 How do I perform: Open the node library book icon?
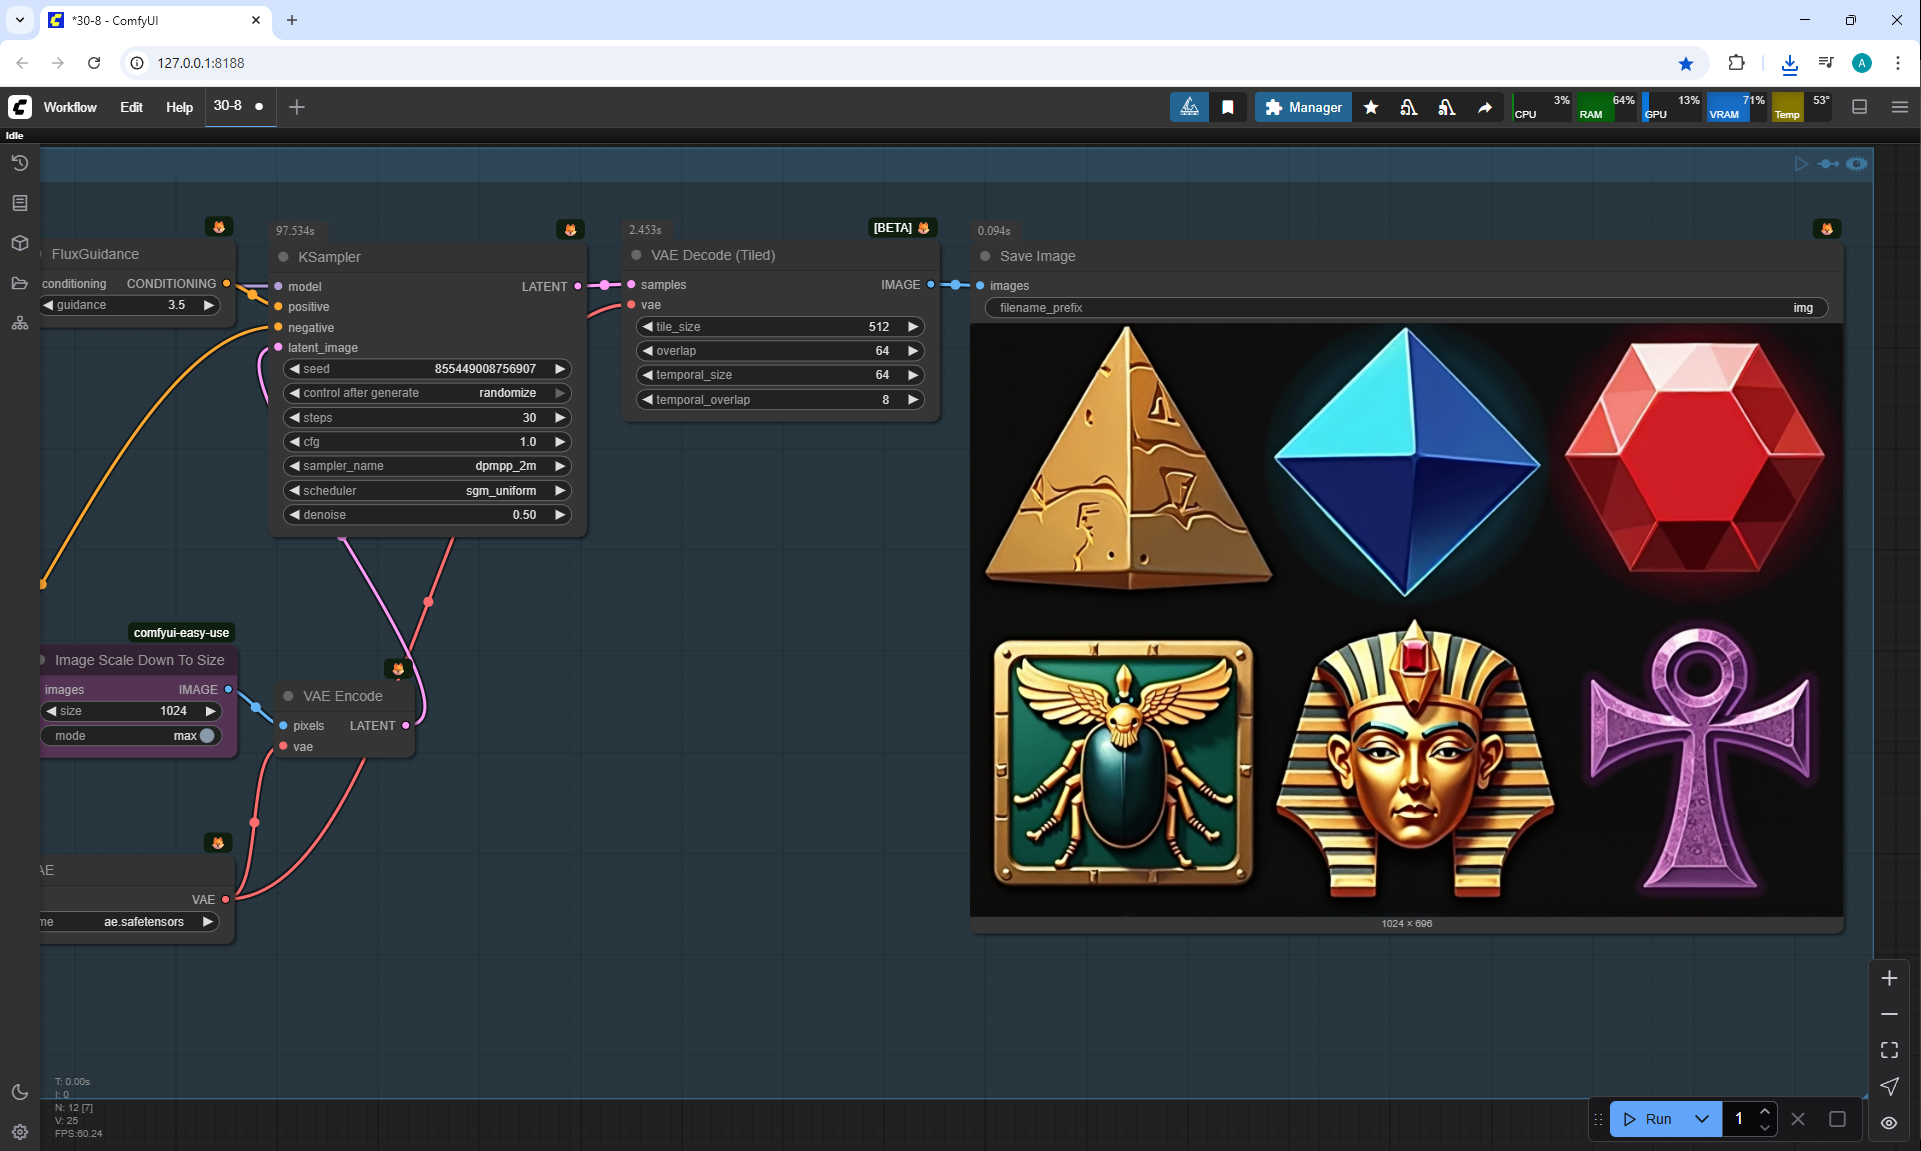19,203
